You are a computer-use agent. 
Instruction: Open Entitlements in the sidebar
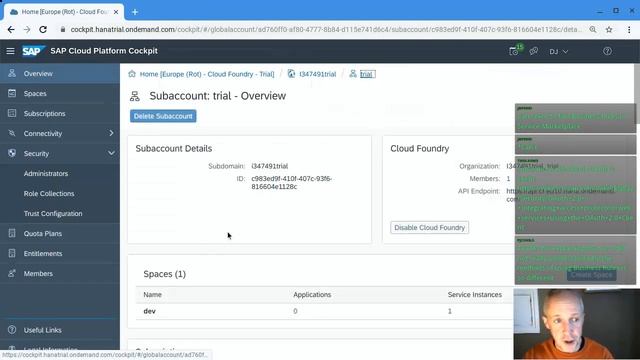click(x=60, y=253)
